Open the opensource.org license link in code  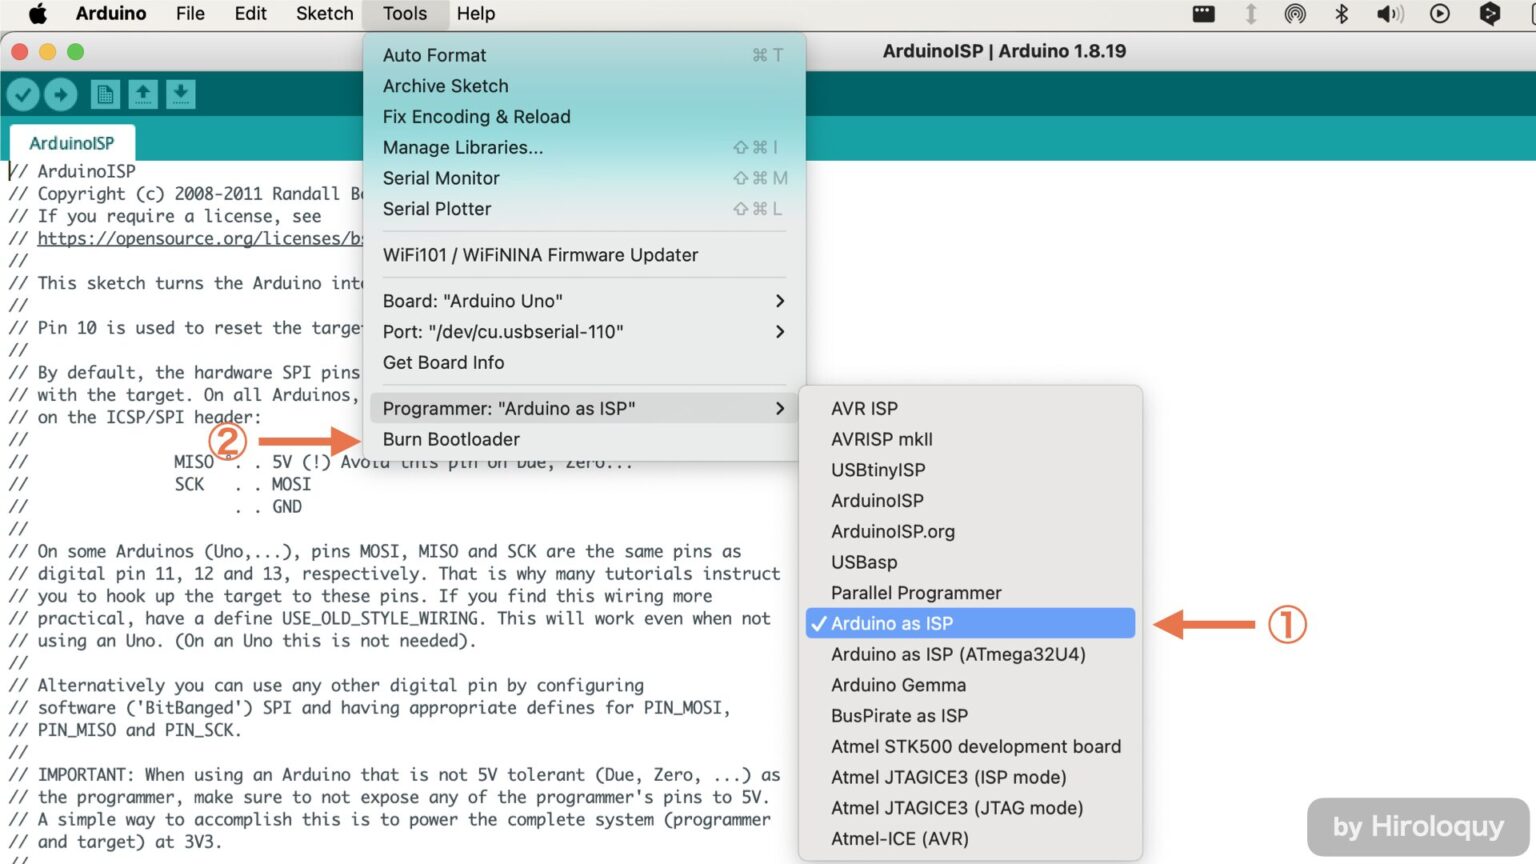tap(200, 239)
